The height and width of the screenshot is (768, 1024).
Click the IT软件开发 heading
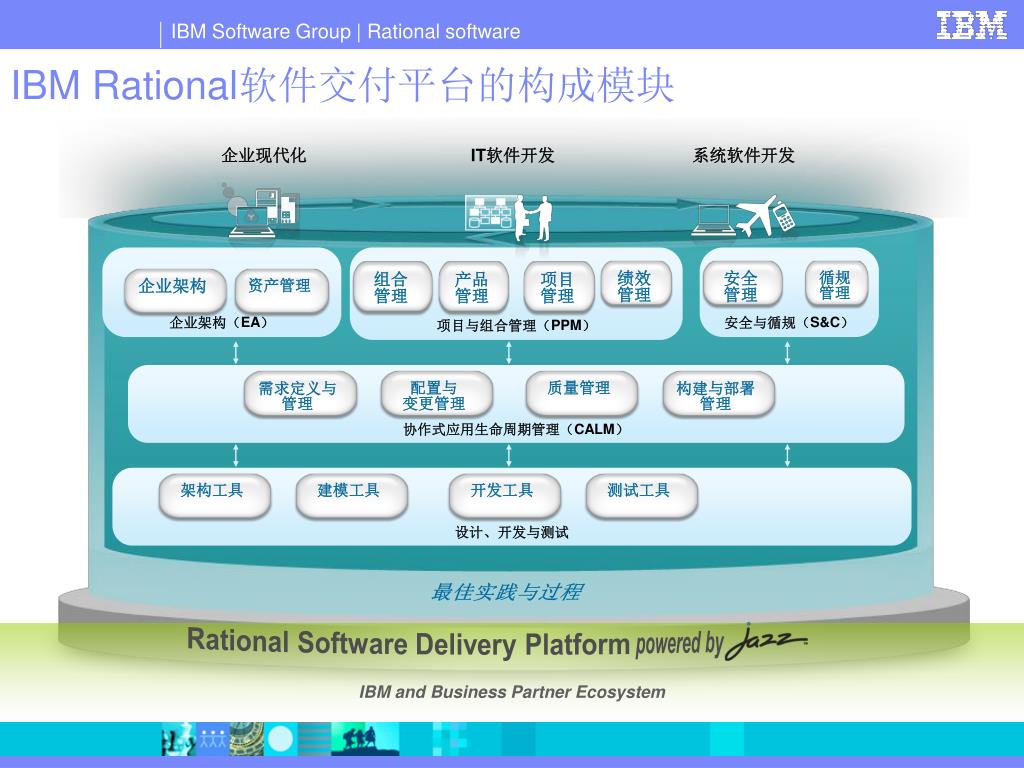512,155
